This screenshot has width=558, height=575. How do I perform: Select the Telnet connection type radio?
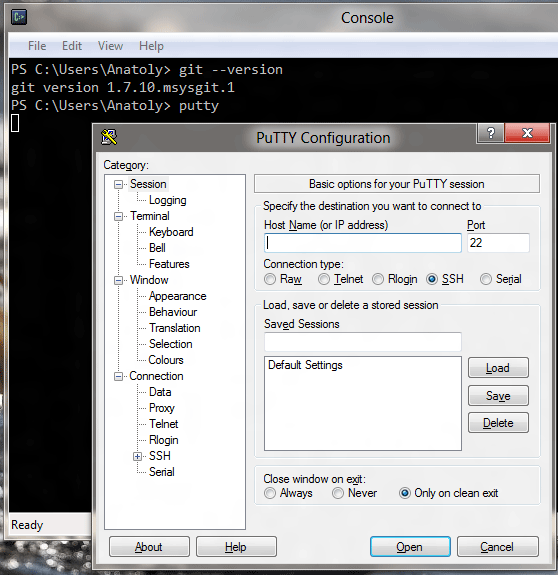pyautogui.click(x=324, y=279)
